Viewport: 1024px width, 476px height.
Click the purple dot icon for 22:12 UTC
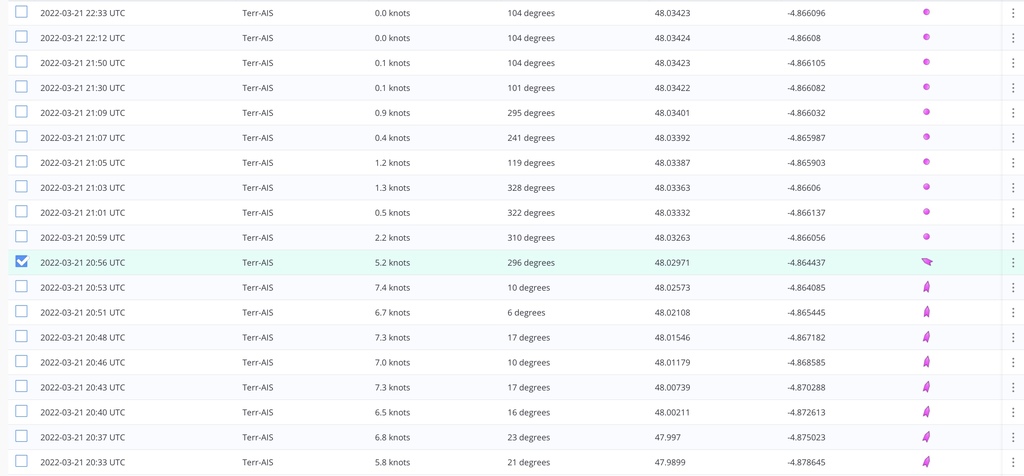click(x=926, y=37)
